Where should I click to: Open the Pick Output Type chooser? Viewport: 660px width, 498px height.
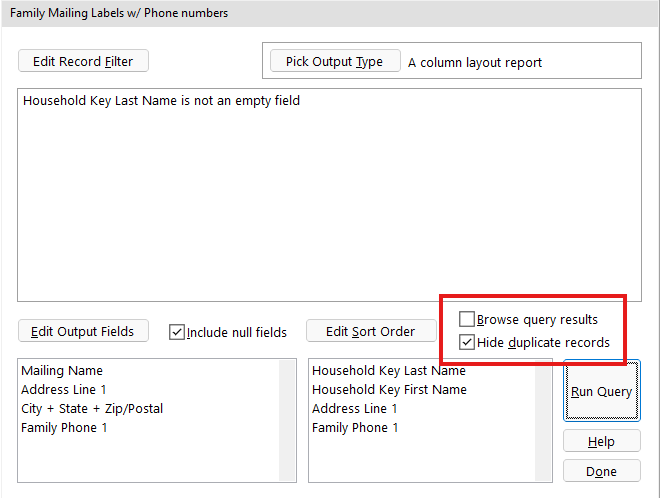[x=334, y=61]
